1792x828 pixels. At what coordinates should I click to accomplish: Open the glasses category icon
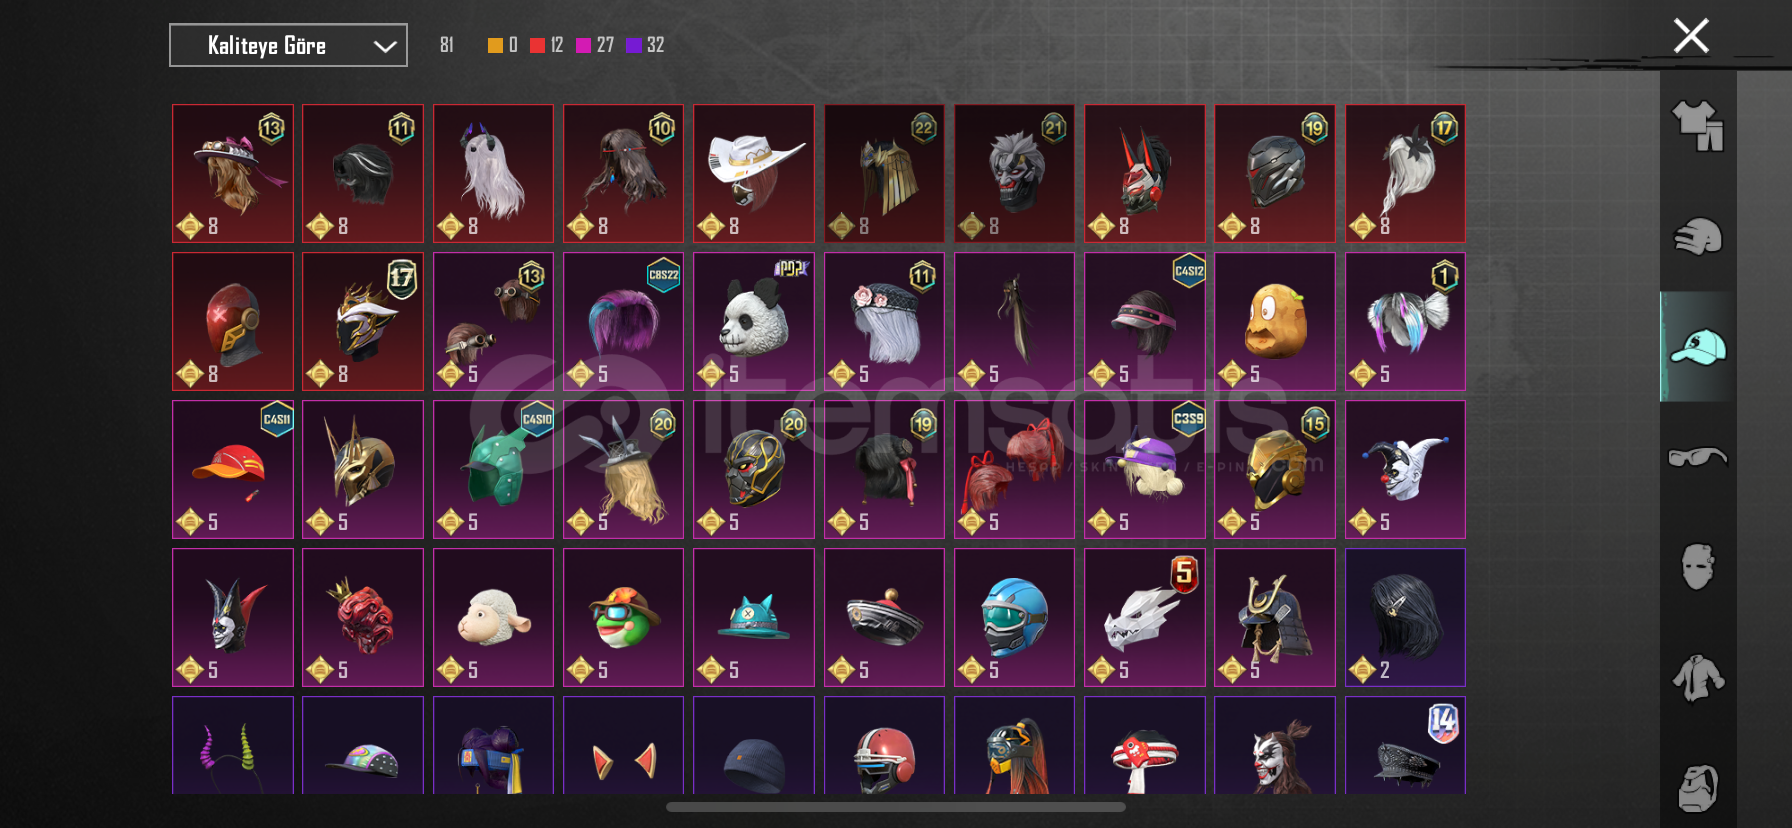pos(1698,457)
